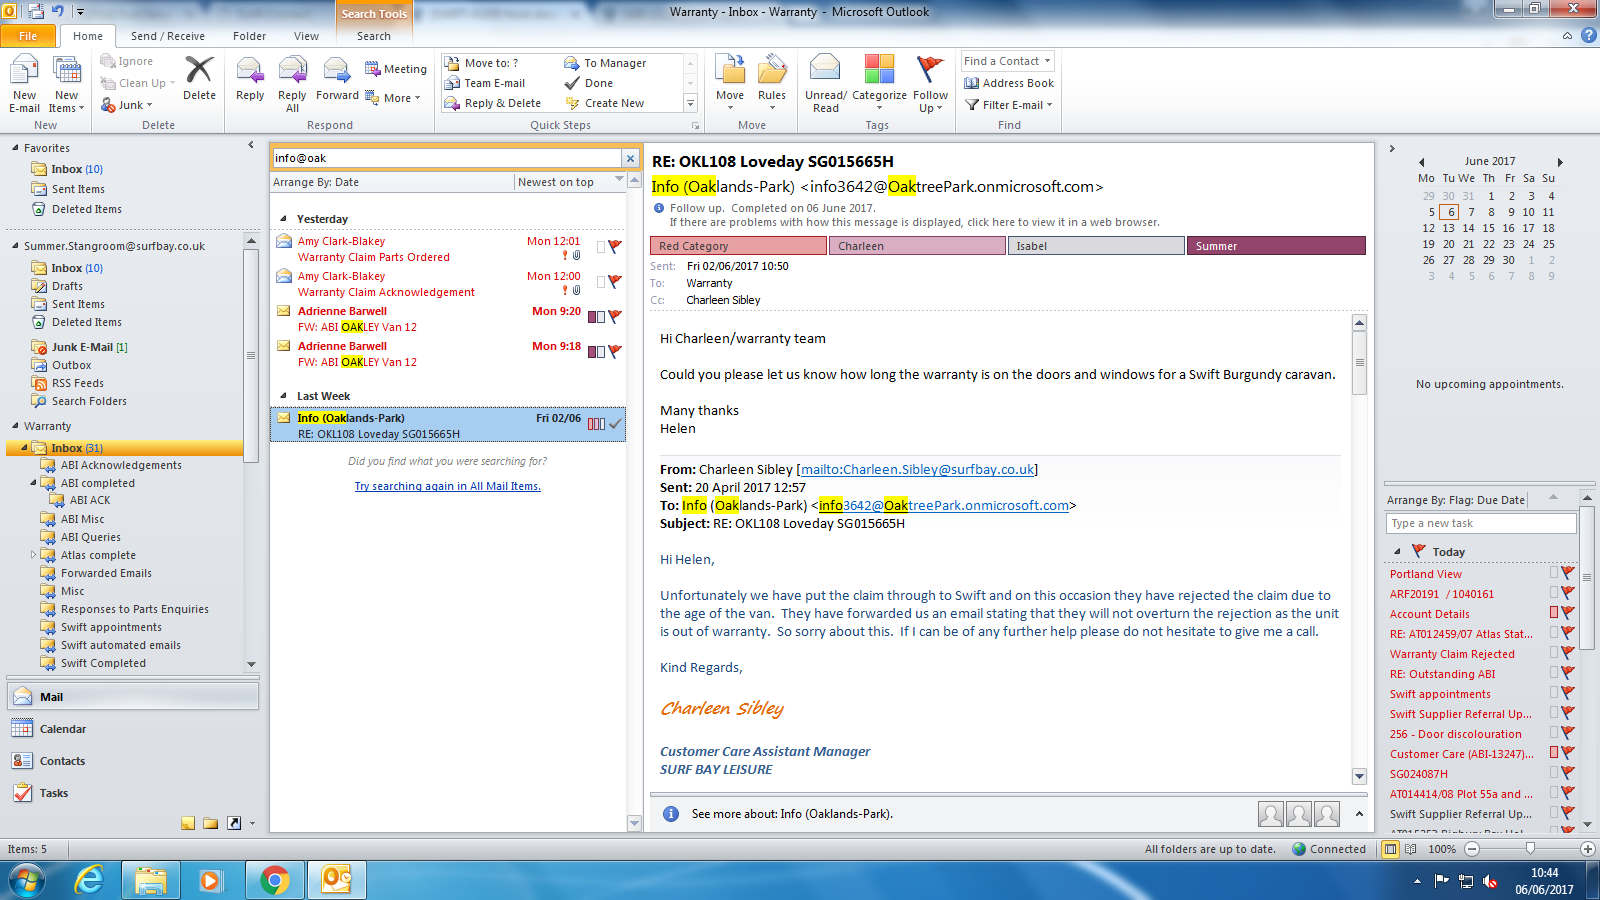Click Try searching again in All Mail Items
The image size is (1600, 900).
click(x=447, y=486)
